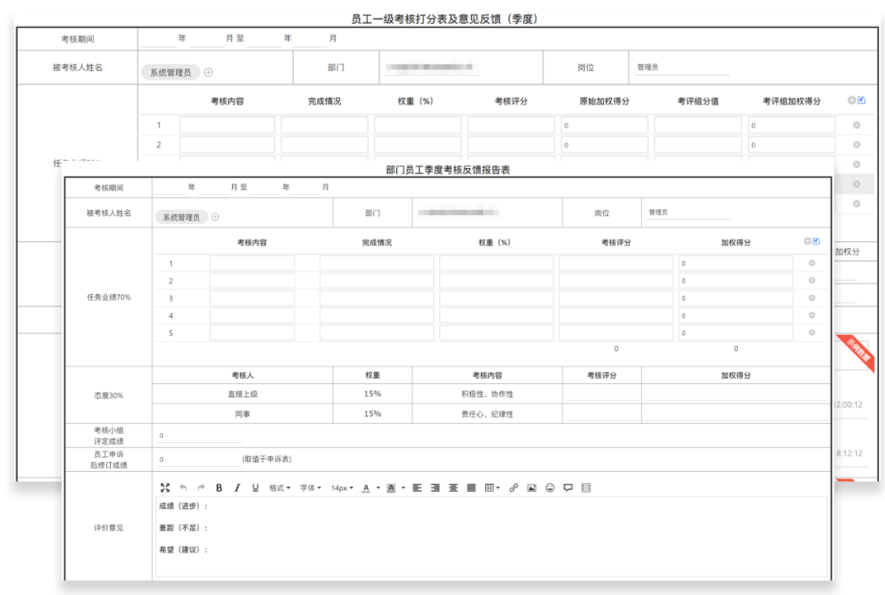The image size is (885, 595).
Task: Select the 系统管理员 tag in the front form
Action: pyautogui.click(x=181, y=217)
